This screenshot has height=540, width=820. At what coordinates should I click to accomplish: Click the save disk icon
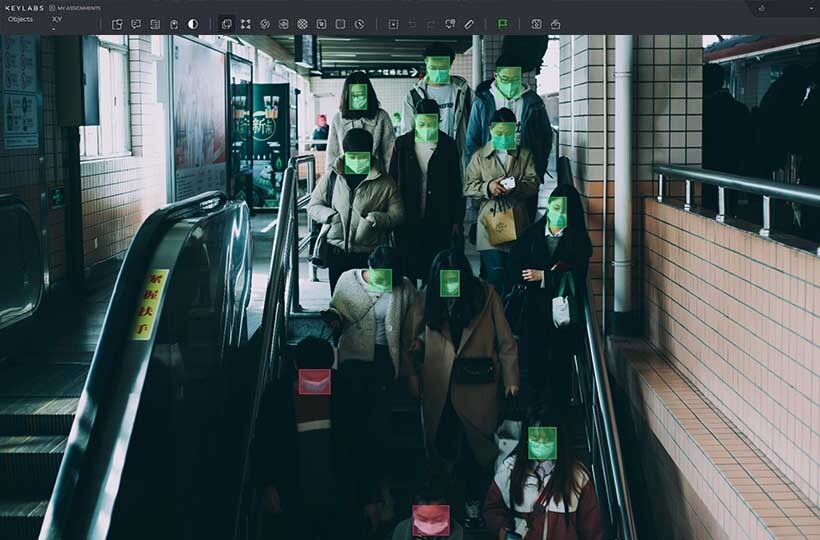[536, 24]
